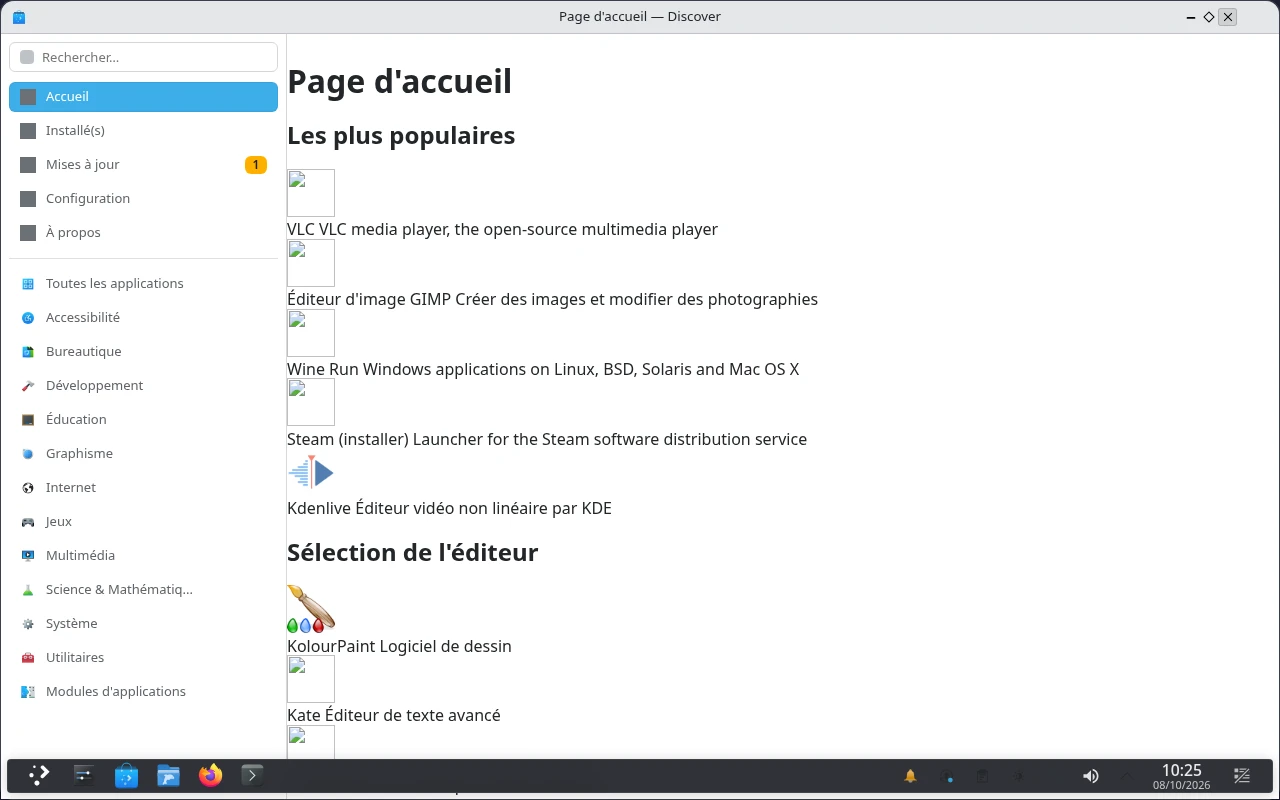Open Kate Éditeur de texte avancé

pos(394,715)
